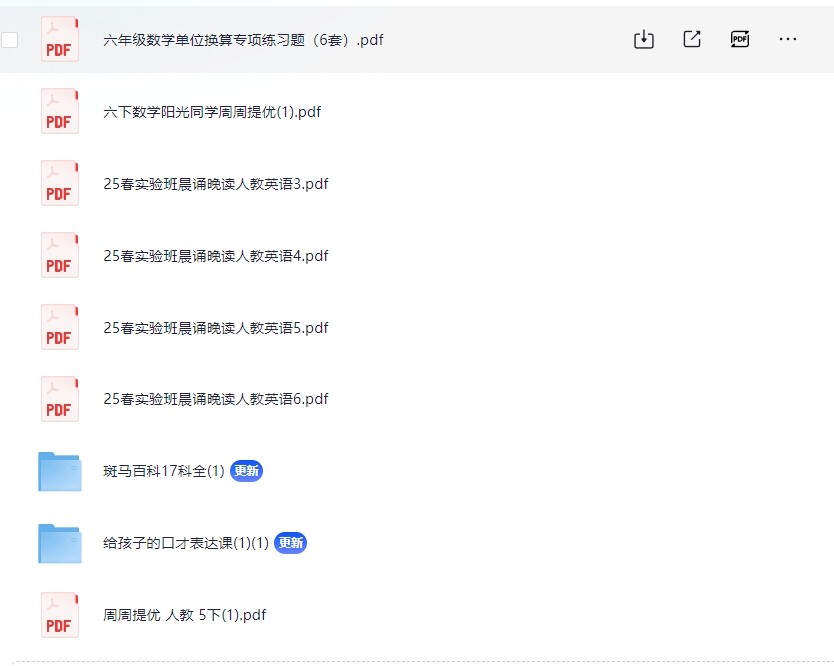Convert 六年级数学单位换算专项练习题 PDF
Viewport: 834px width, 666px height.
click(x=740, y=39)
